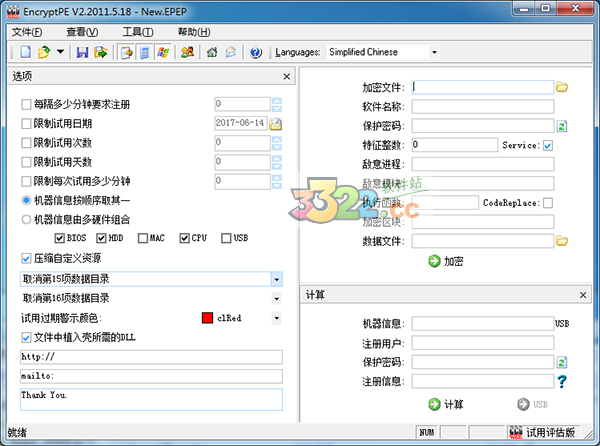The image size is (600, 446).
Task: Browse folder icon for 数据文件
Action: (x=562, y=241)
